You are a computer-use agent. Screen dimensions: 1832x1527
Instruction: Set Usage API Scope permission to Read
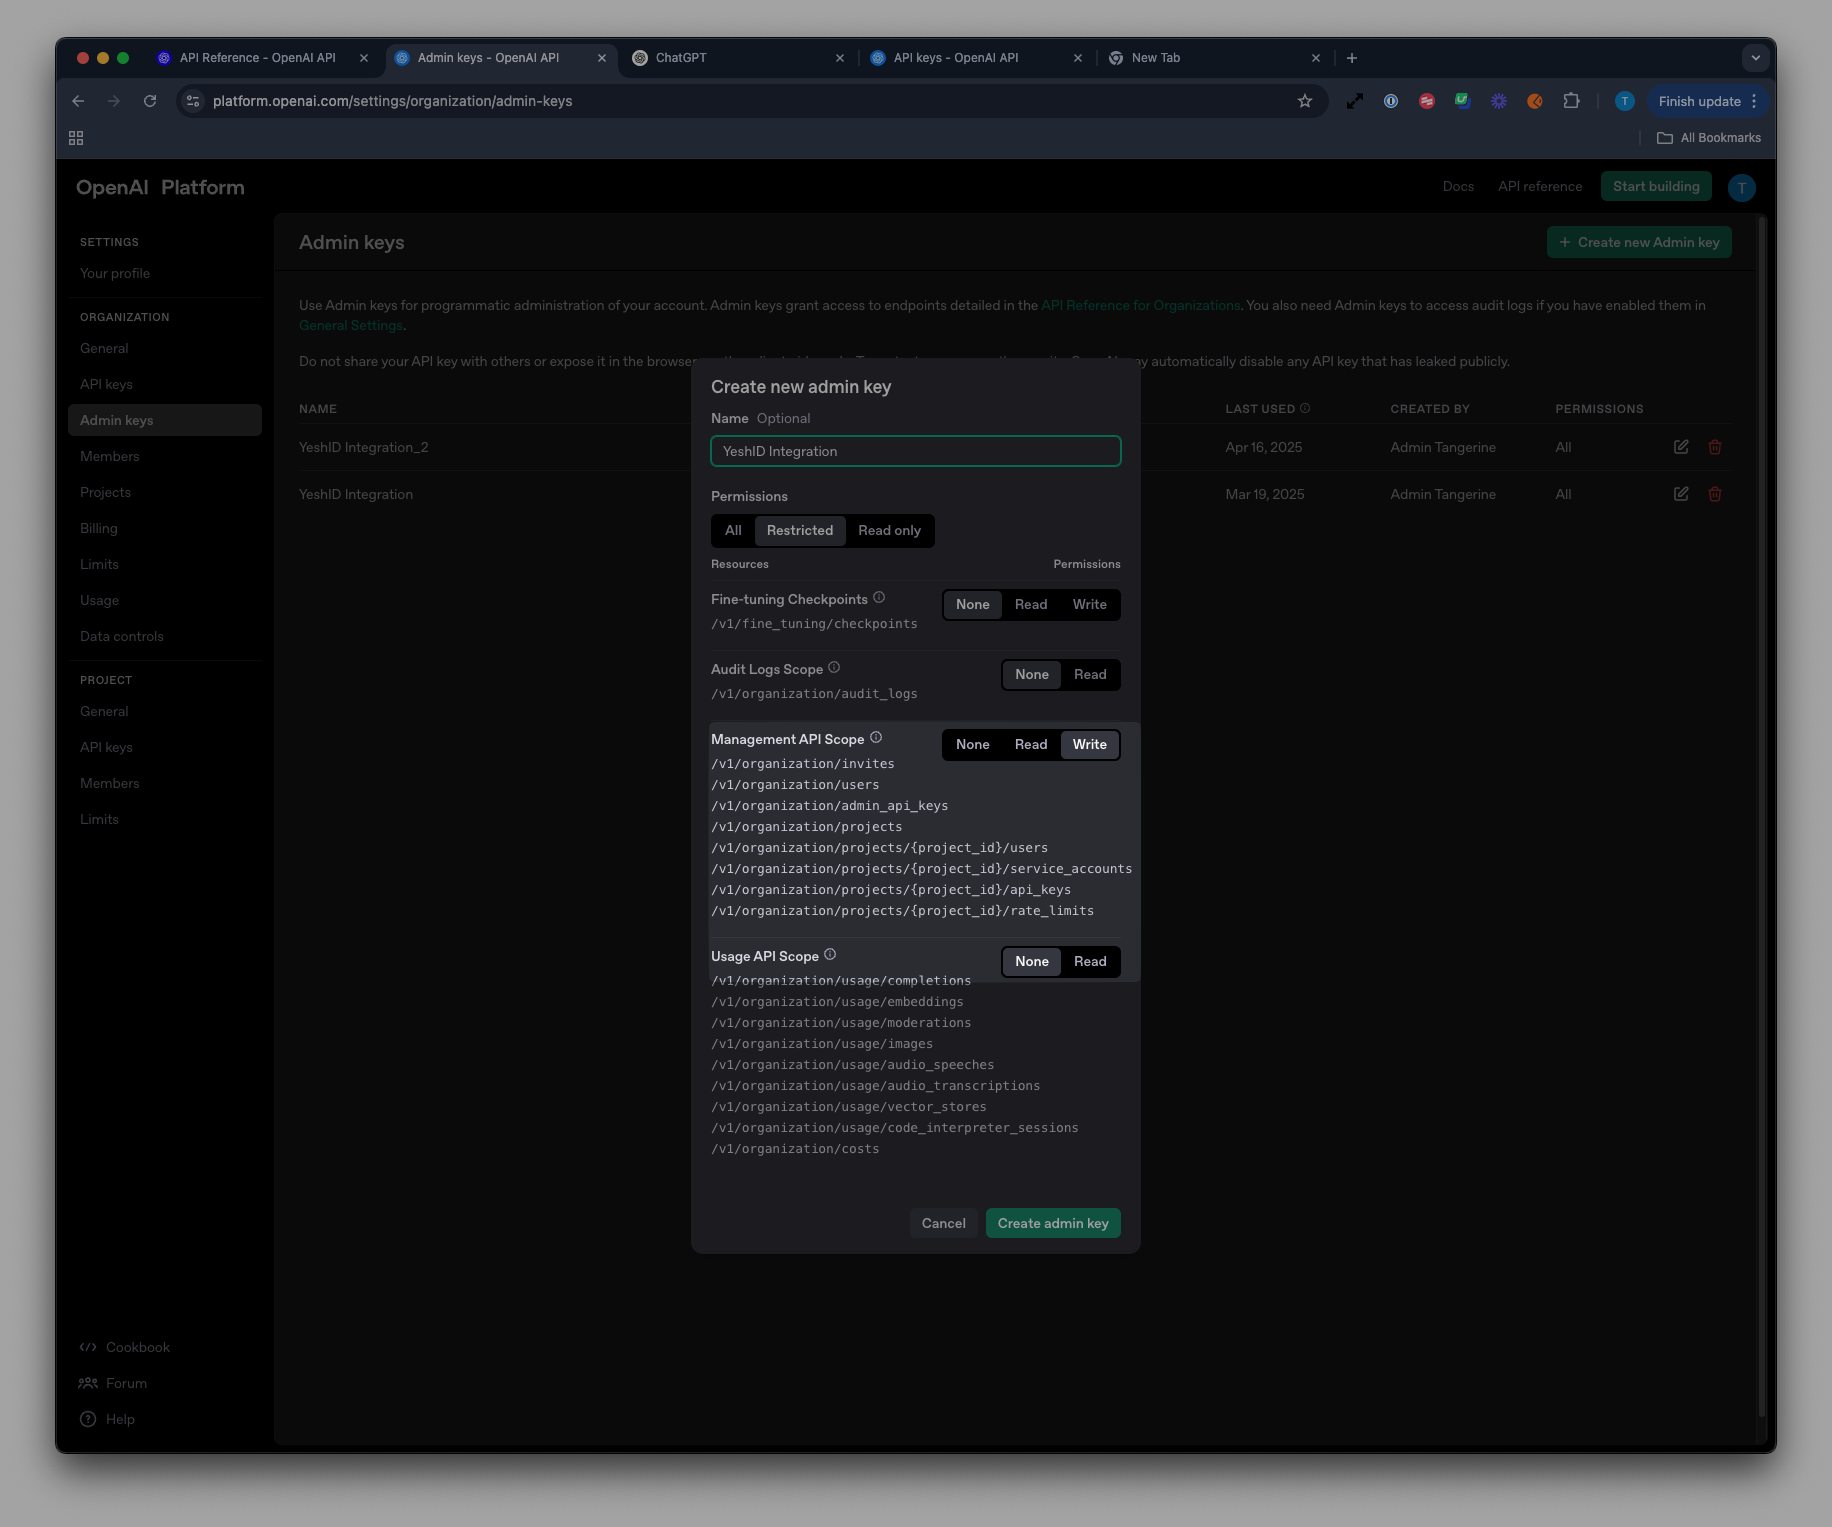1090,961
